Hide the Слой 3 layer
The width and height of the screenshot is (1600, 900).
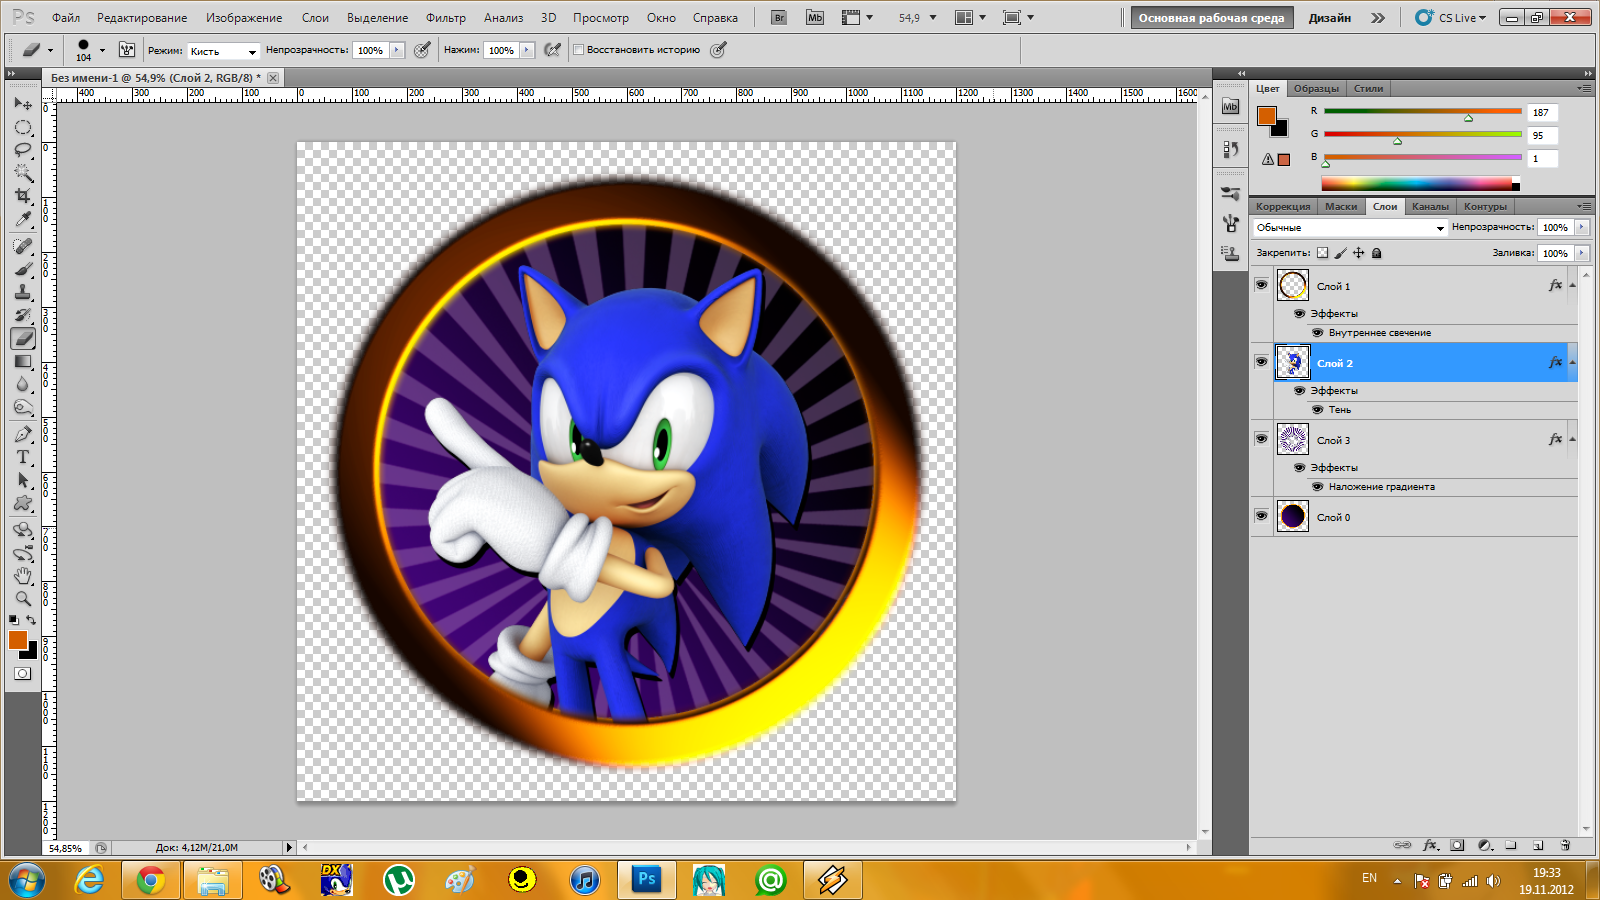1261,439
